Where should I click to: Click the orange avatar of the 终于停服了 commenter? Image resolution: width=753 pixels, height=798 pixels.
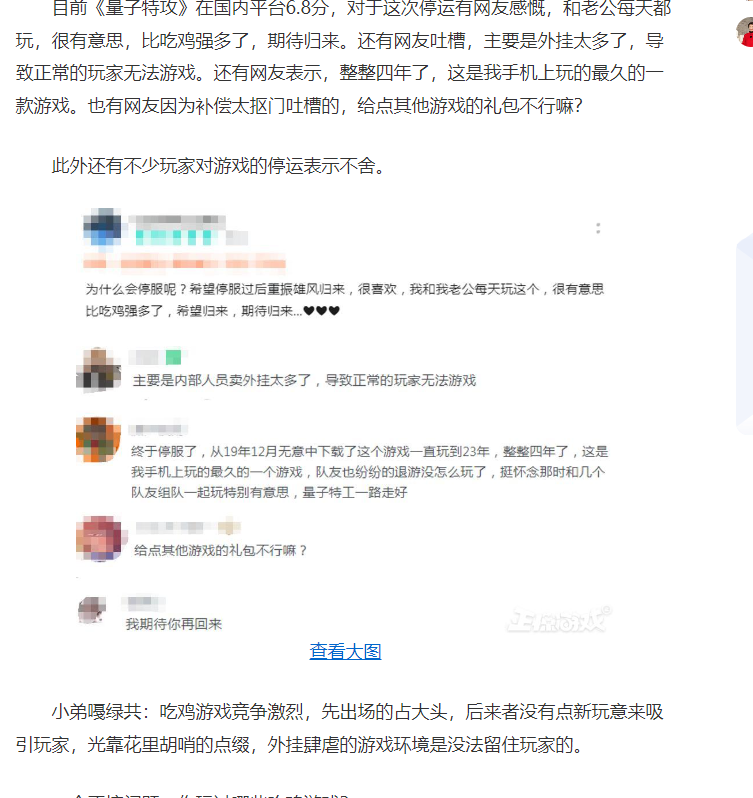pos(99,440)
